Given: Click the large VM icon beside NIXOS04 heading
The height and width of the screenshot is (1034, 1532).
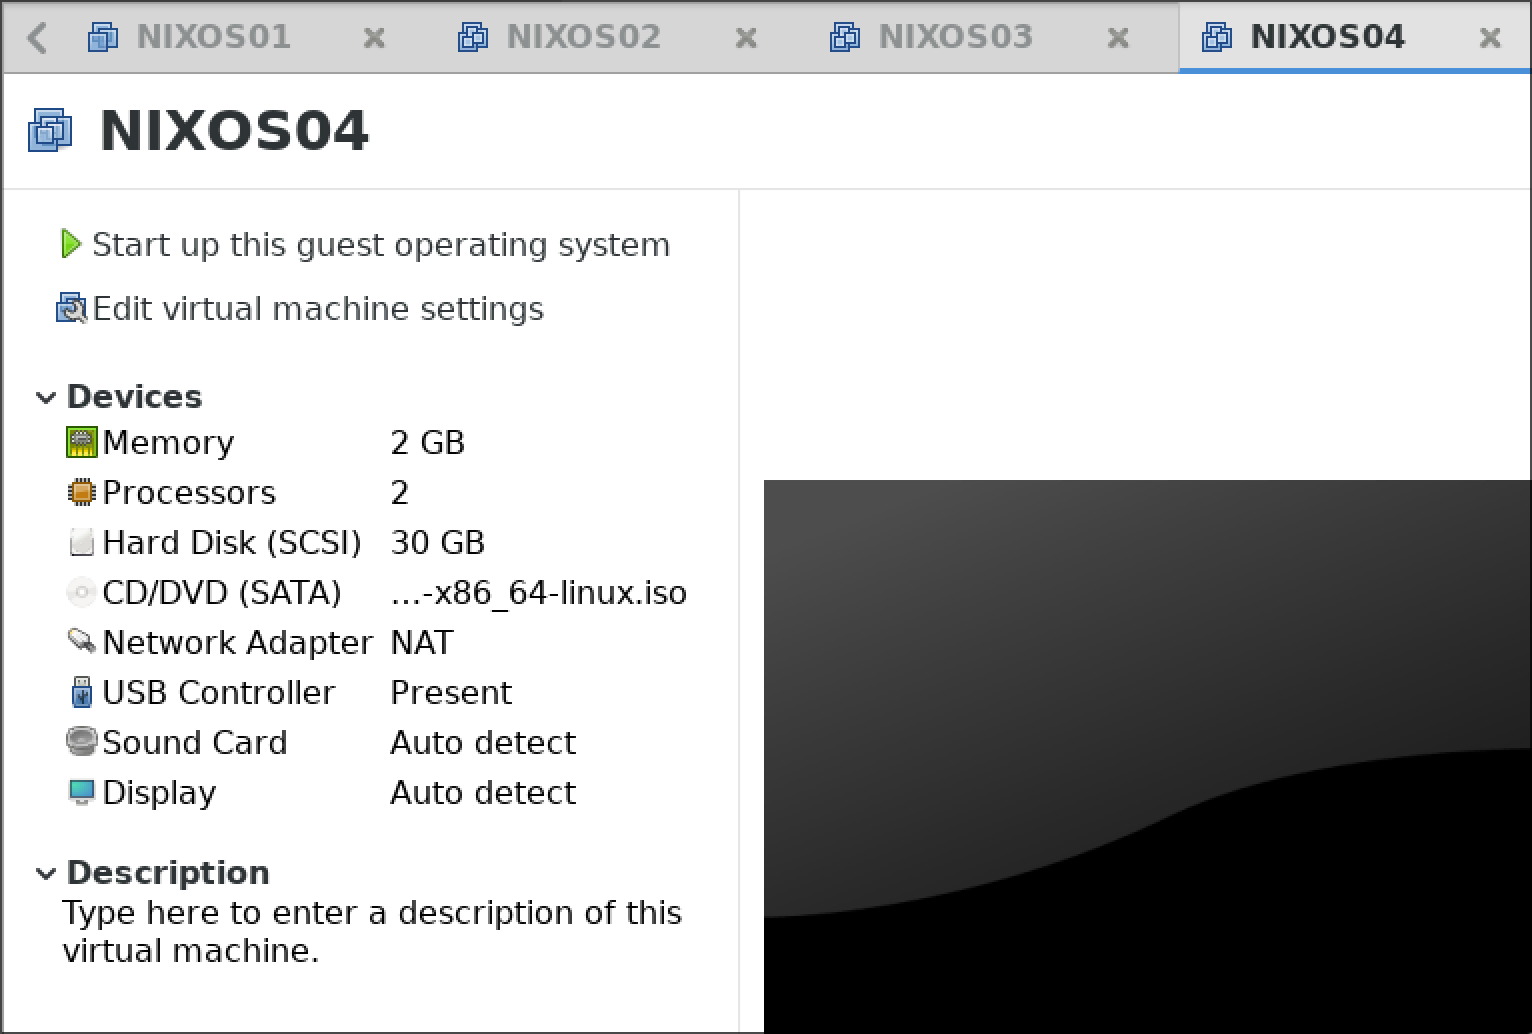Looking at the screenshot, I should [x=51, y=131].
